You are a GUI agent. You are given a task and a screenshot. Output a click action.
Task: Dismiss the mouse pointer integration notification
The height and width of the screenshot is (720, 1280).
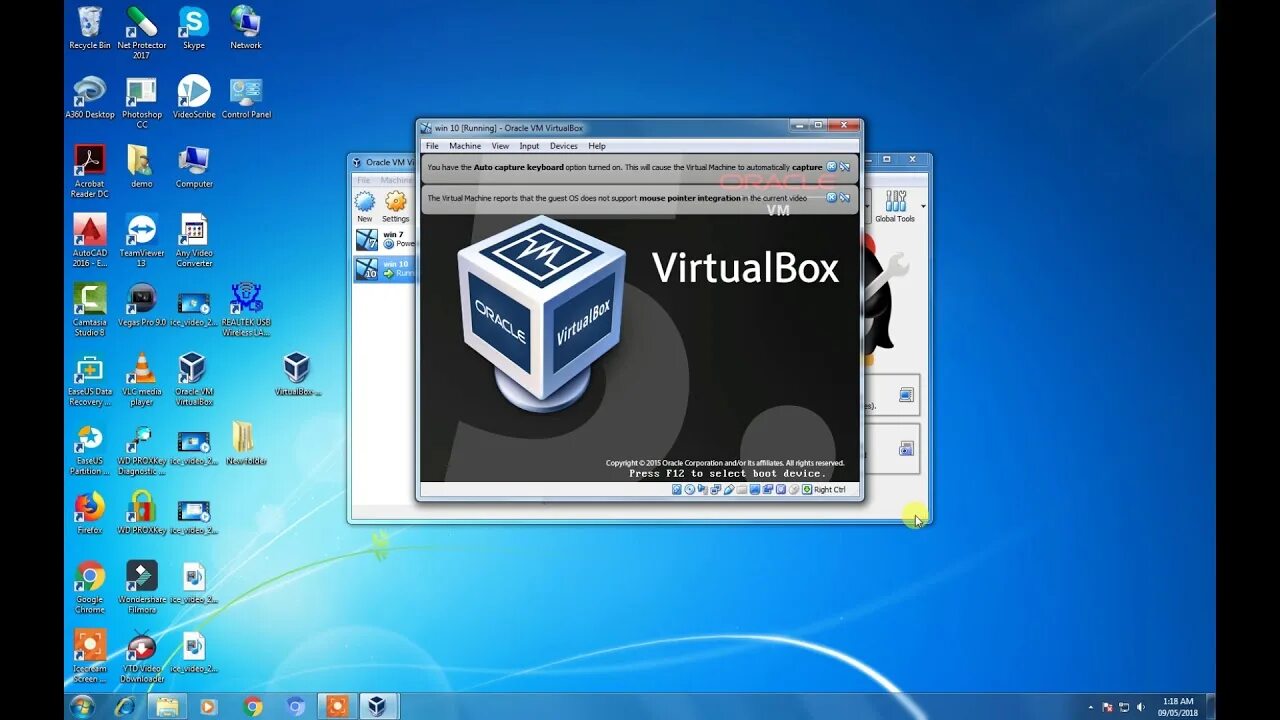click(831, 198)
